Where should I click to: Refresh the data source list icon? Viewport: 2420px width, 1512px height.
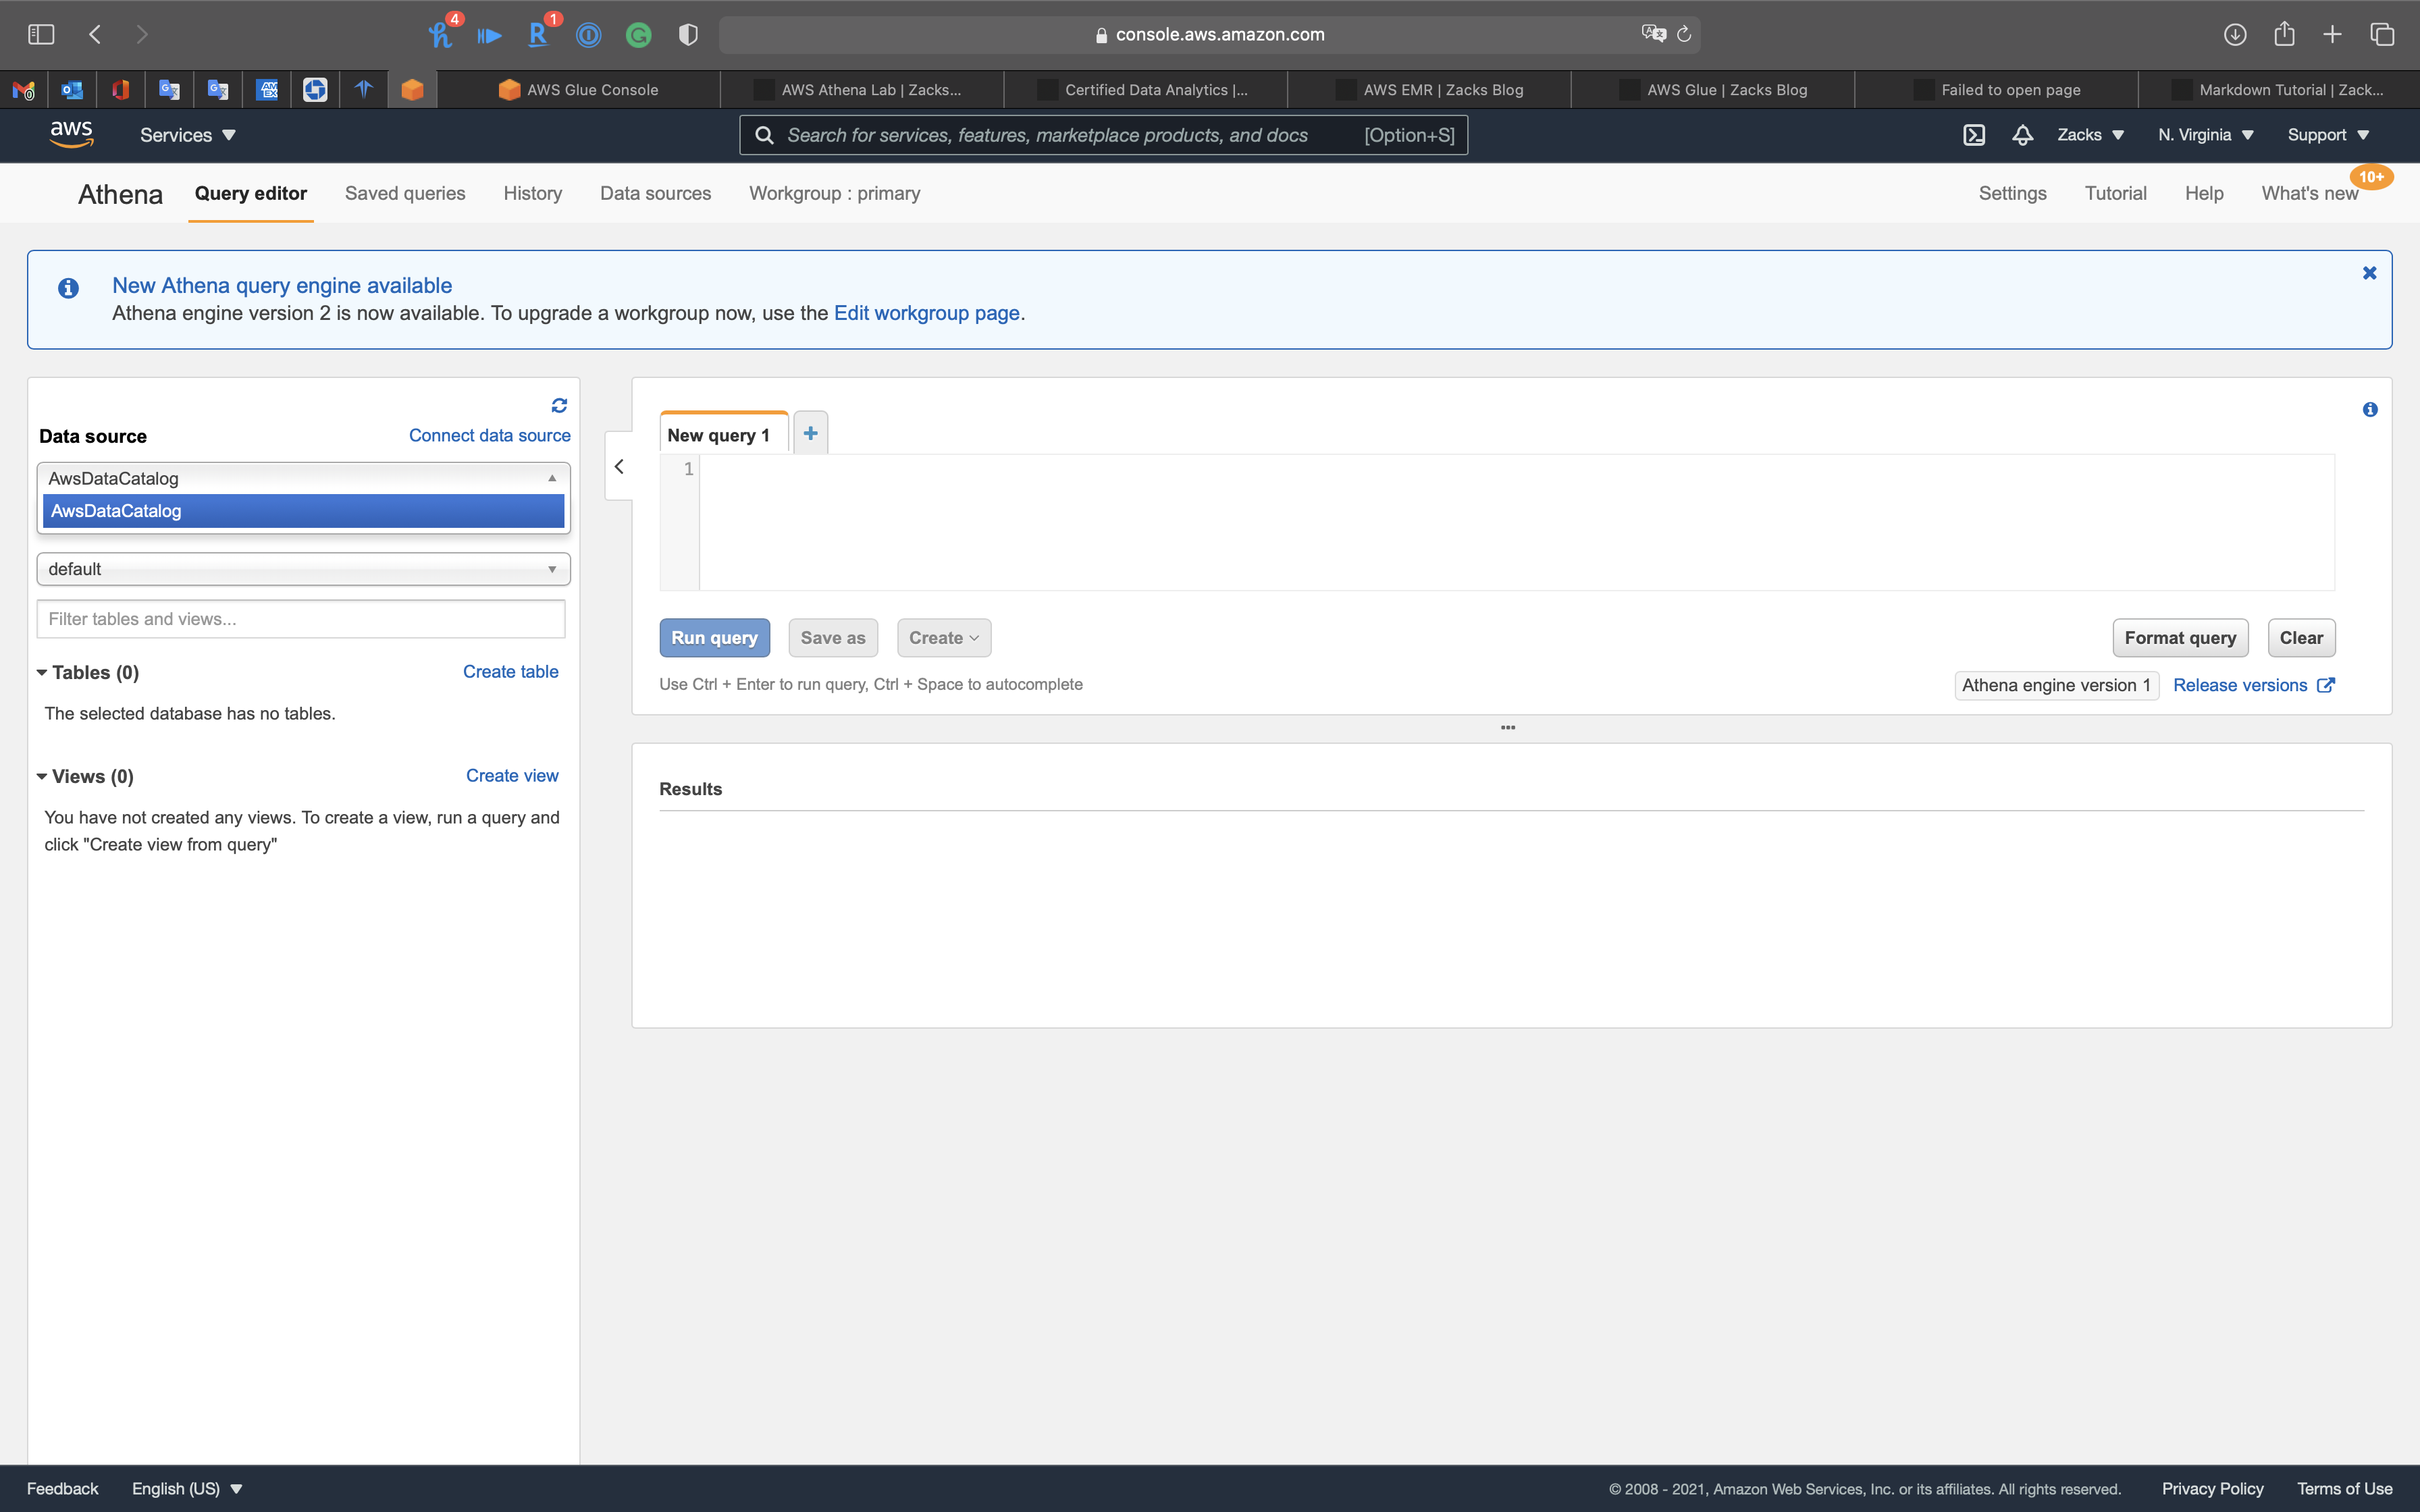pyautogui.click(x=559, y=405)
